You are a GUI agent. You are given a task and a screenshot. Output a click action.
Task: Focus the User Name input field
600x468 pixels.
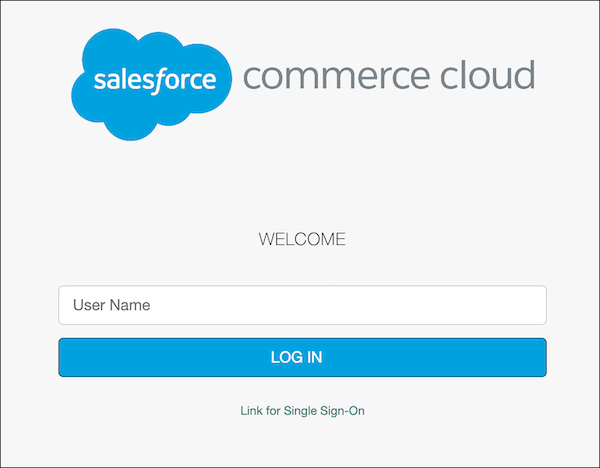tap(302, 305)
